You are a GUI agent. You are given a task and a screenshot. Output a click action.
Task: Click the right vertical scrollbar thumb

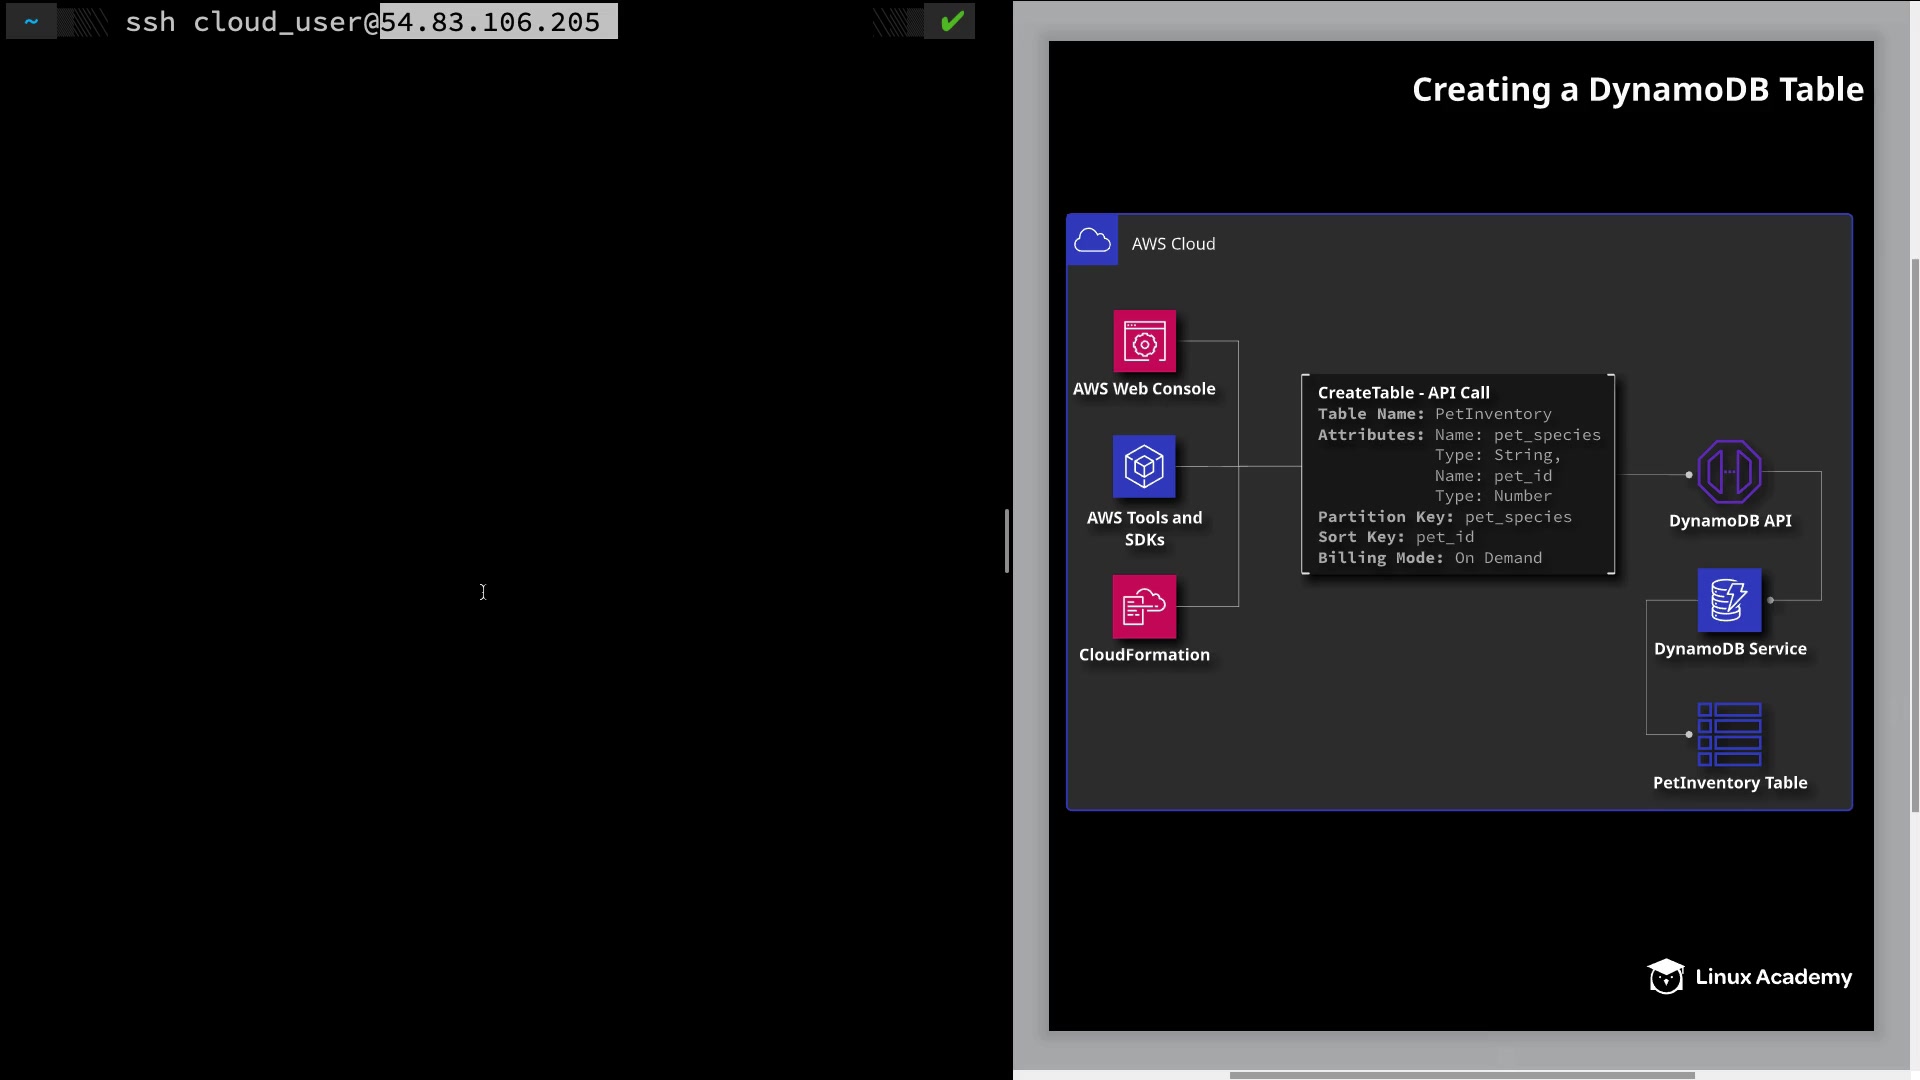point(1914,535)
